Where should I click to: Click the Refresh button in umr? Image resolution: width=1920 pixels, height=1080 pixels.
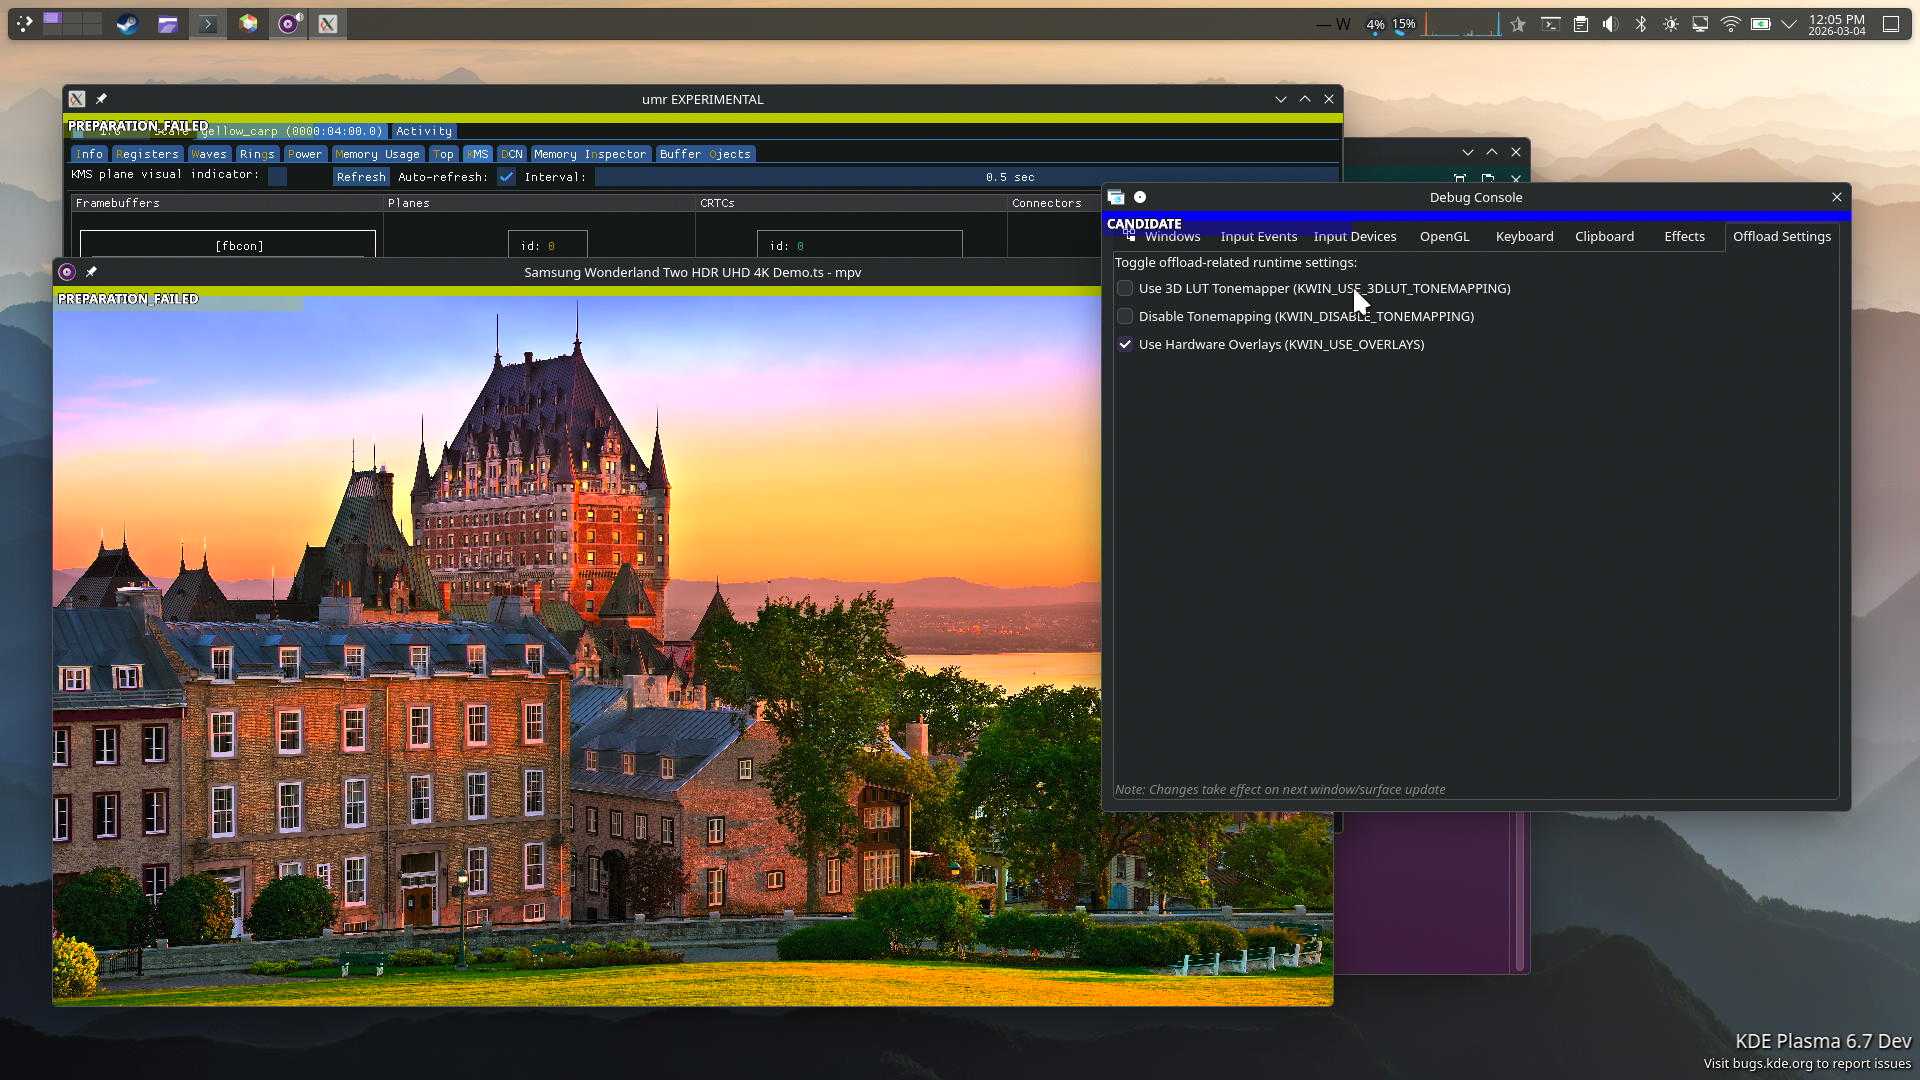coord(361,177)
